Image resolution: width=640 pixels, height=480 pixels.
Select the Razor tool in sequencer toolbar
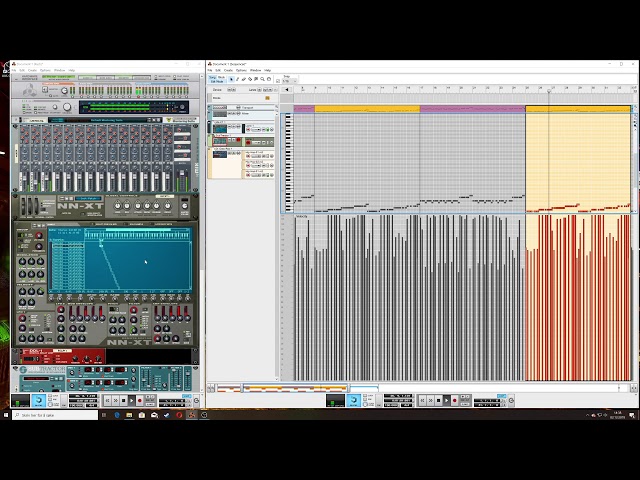pyautogui.click(x=250, y=79)
